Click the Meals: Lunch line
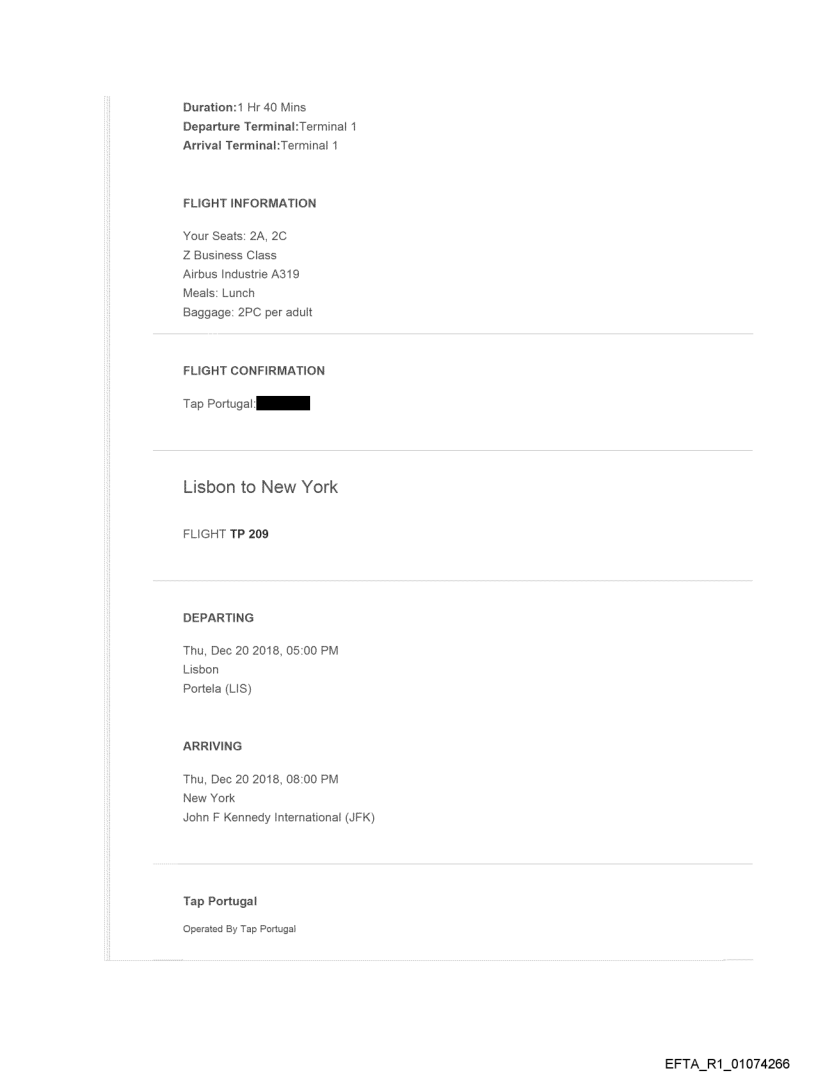816x1073 pixels. pyautogui.click(x=219, y=293)
